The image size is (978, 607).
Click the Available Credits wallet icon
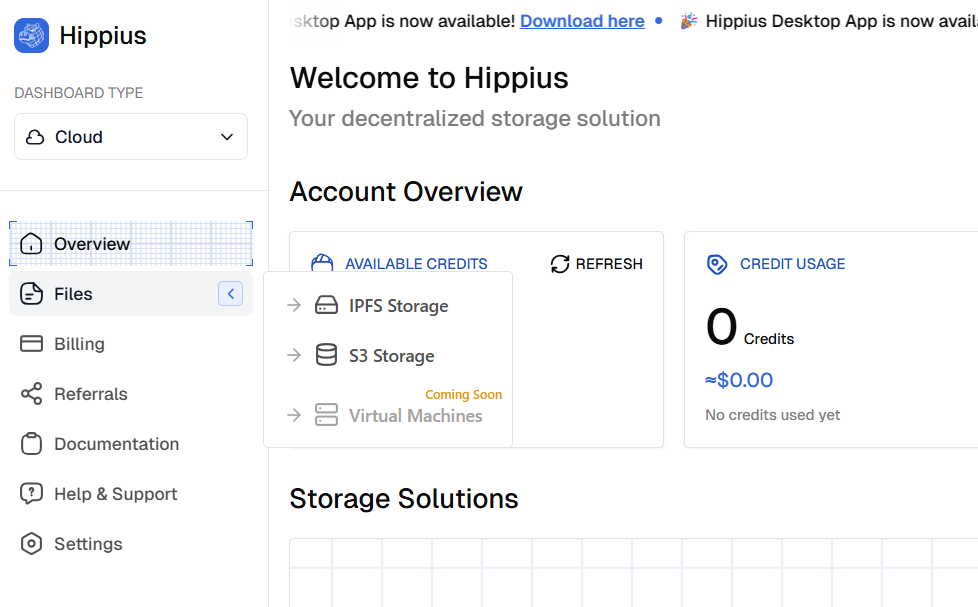tap(322, 264)
